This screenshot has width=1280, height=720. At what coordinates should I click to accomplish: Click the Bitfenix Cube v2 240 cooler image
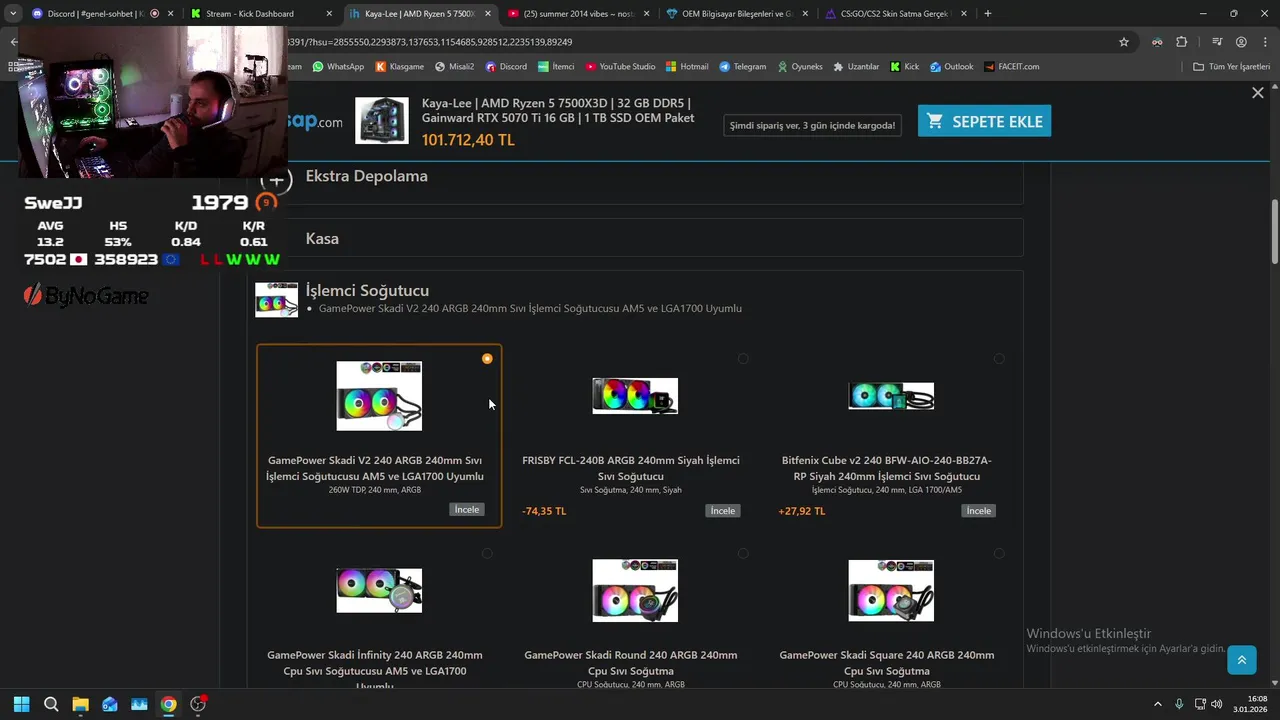click(x=891, y=396)
